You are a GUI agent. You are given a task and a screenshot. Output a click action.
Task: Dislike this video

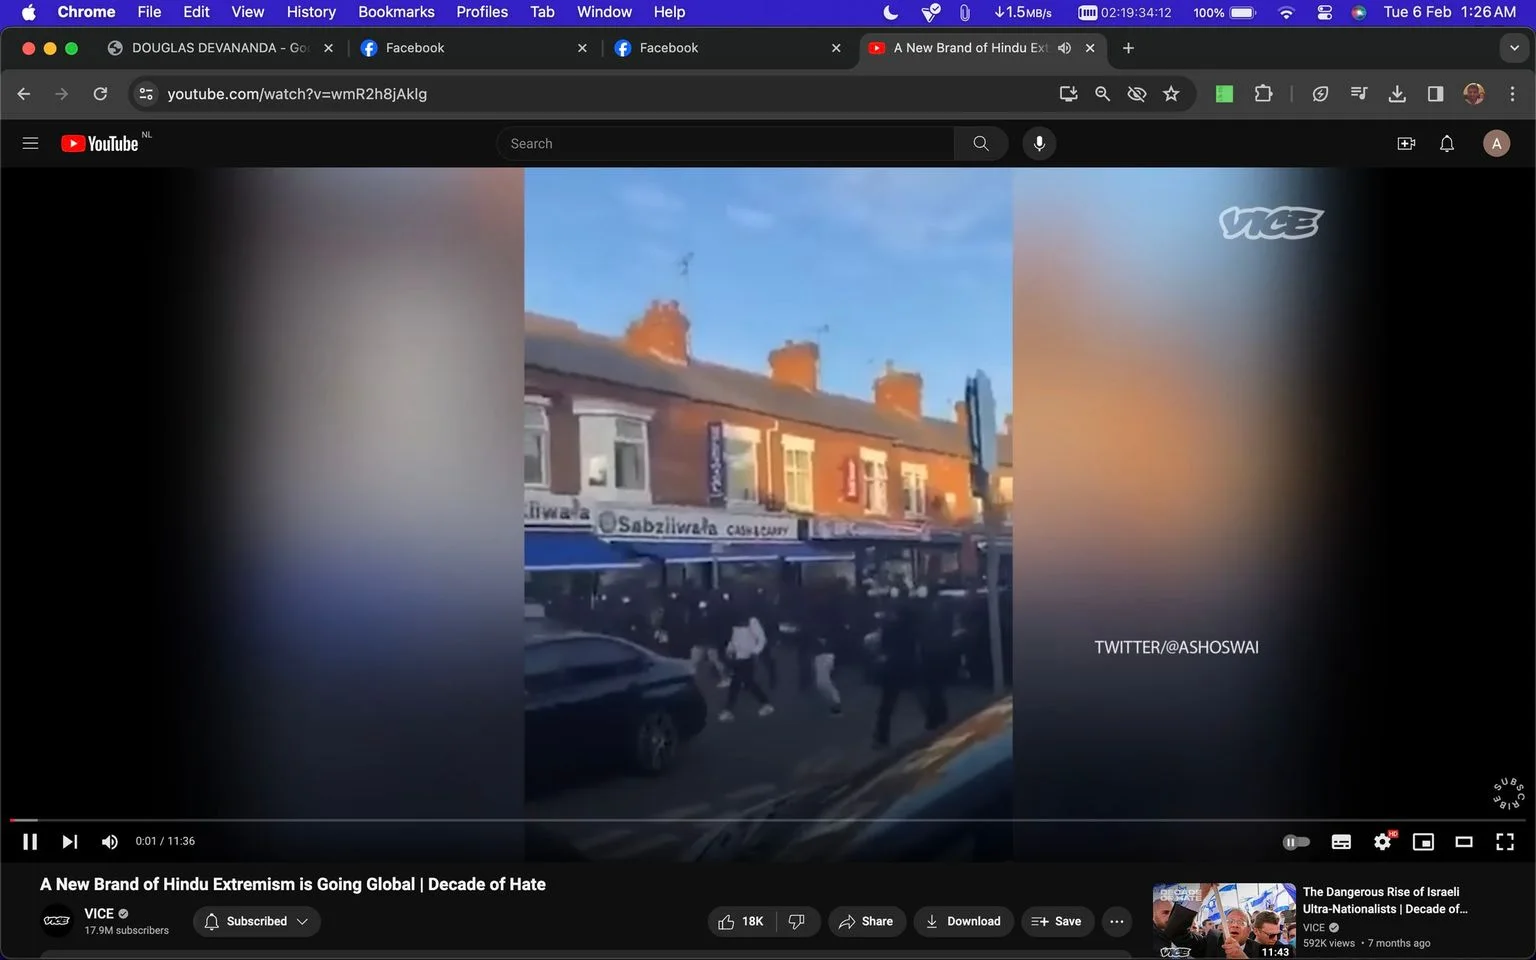pos(797,921)
